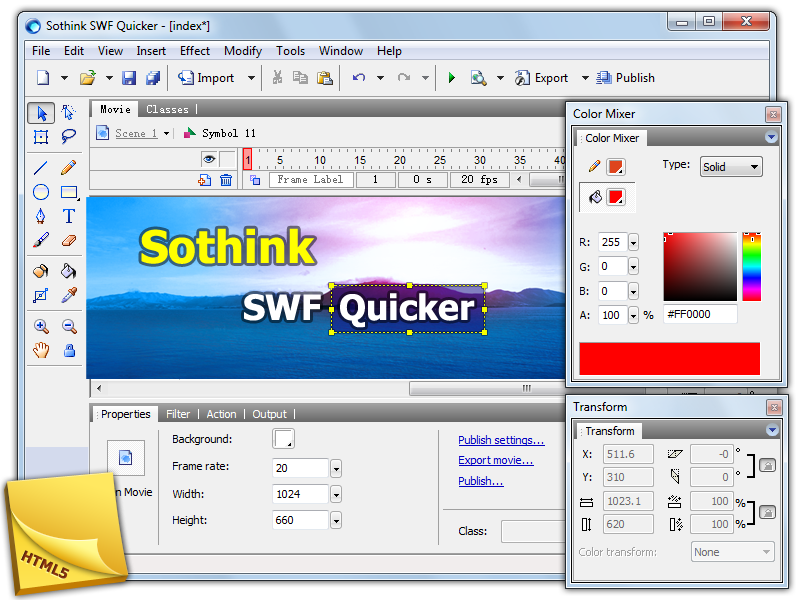
Task: Select the Zoom In tool
Action: [x=41, y=327]
